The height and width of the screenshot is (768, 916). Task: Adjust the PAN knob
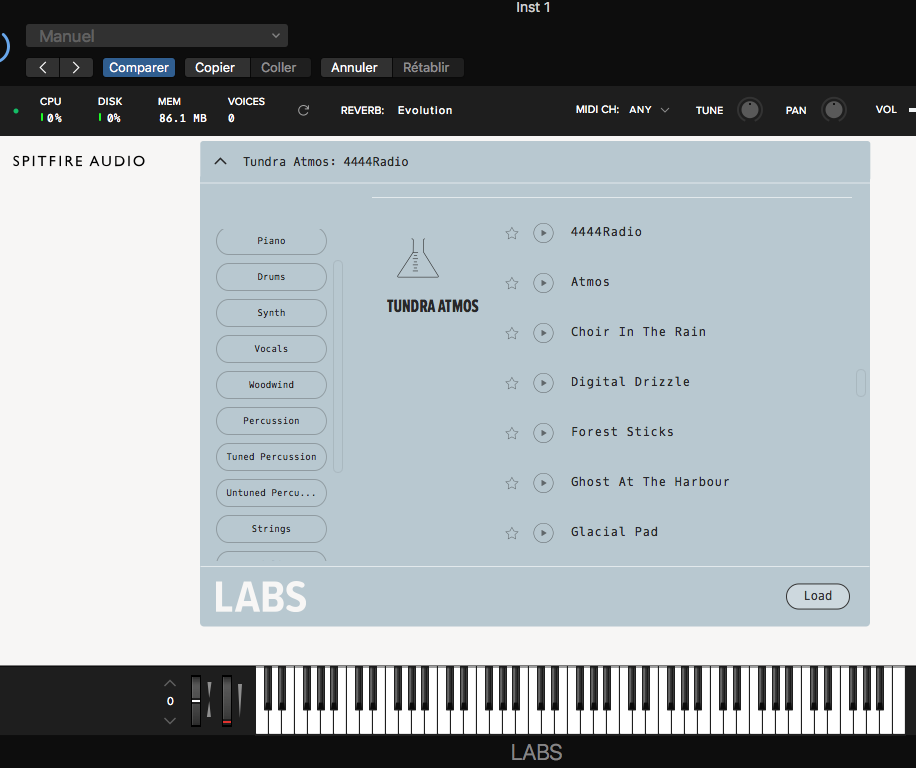(x=833, y=110)
